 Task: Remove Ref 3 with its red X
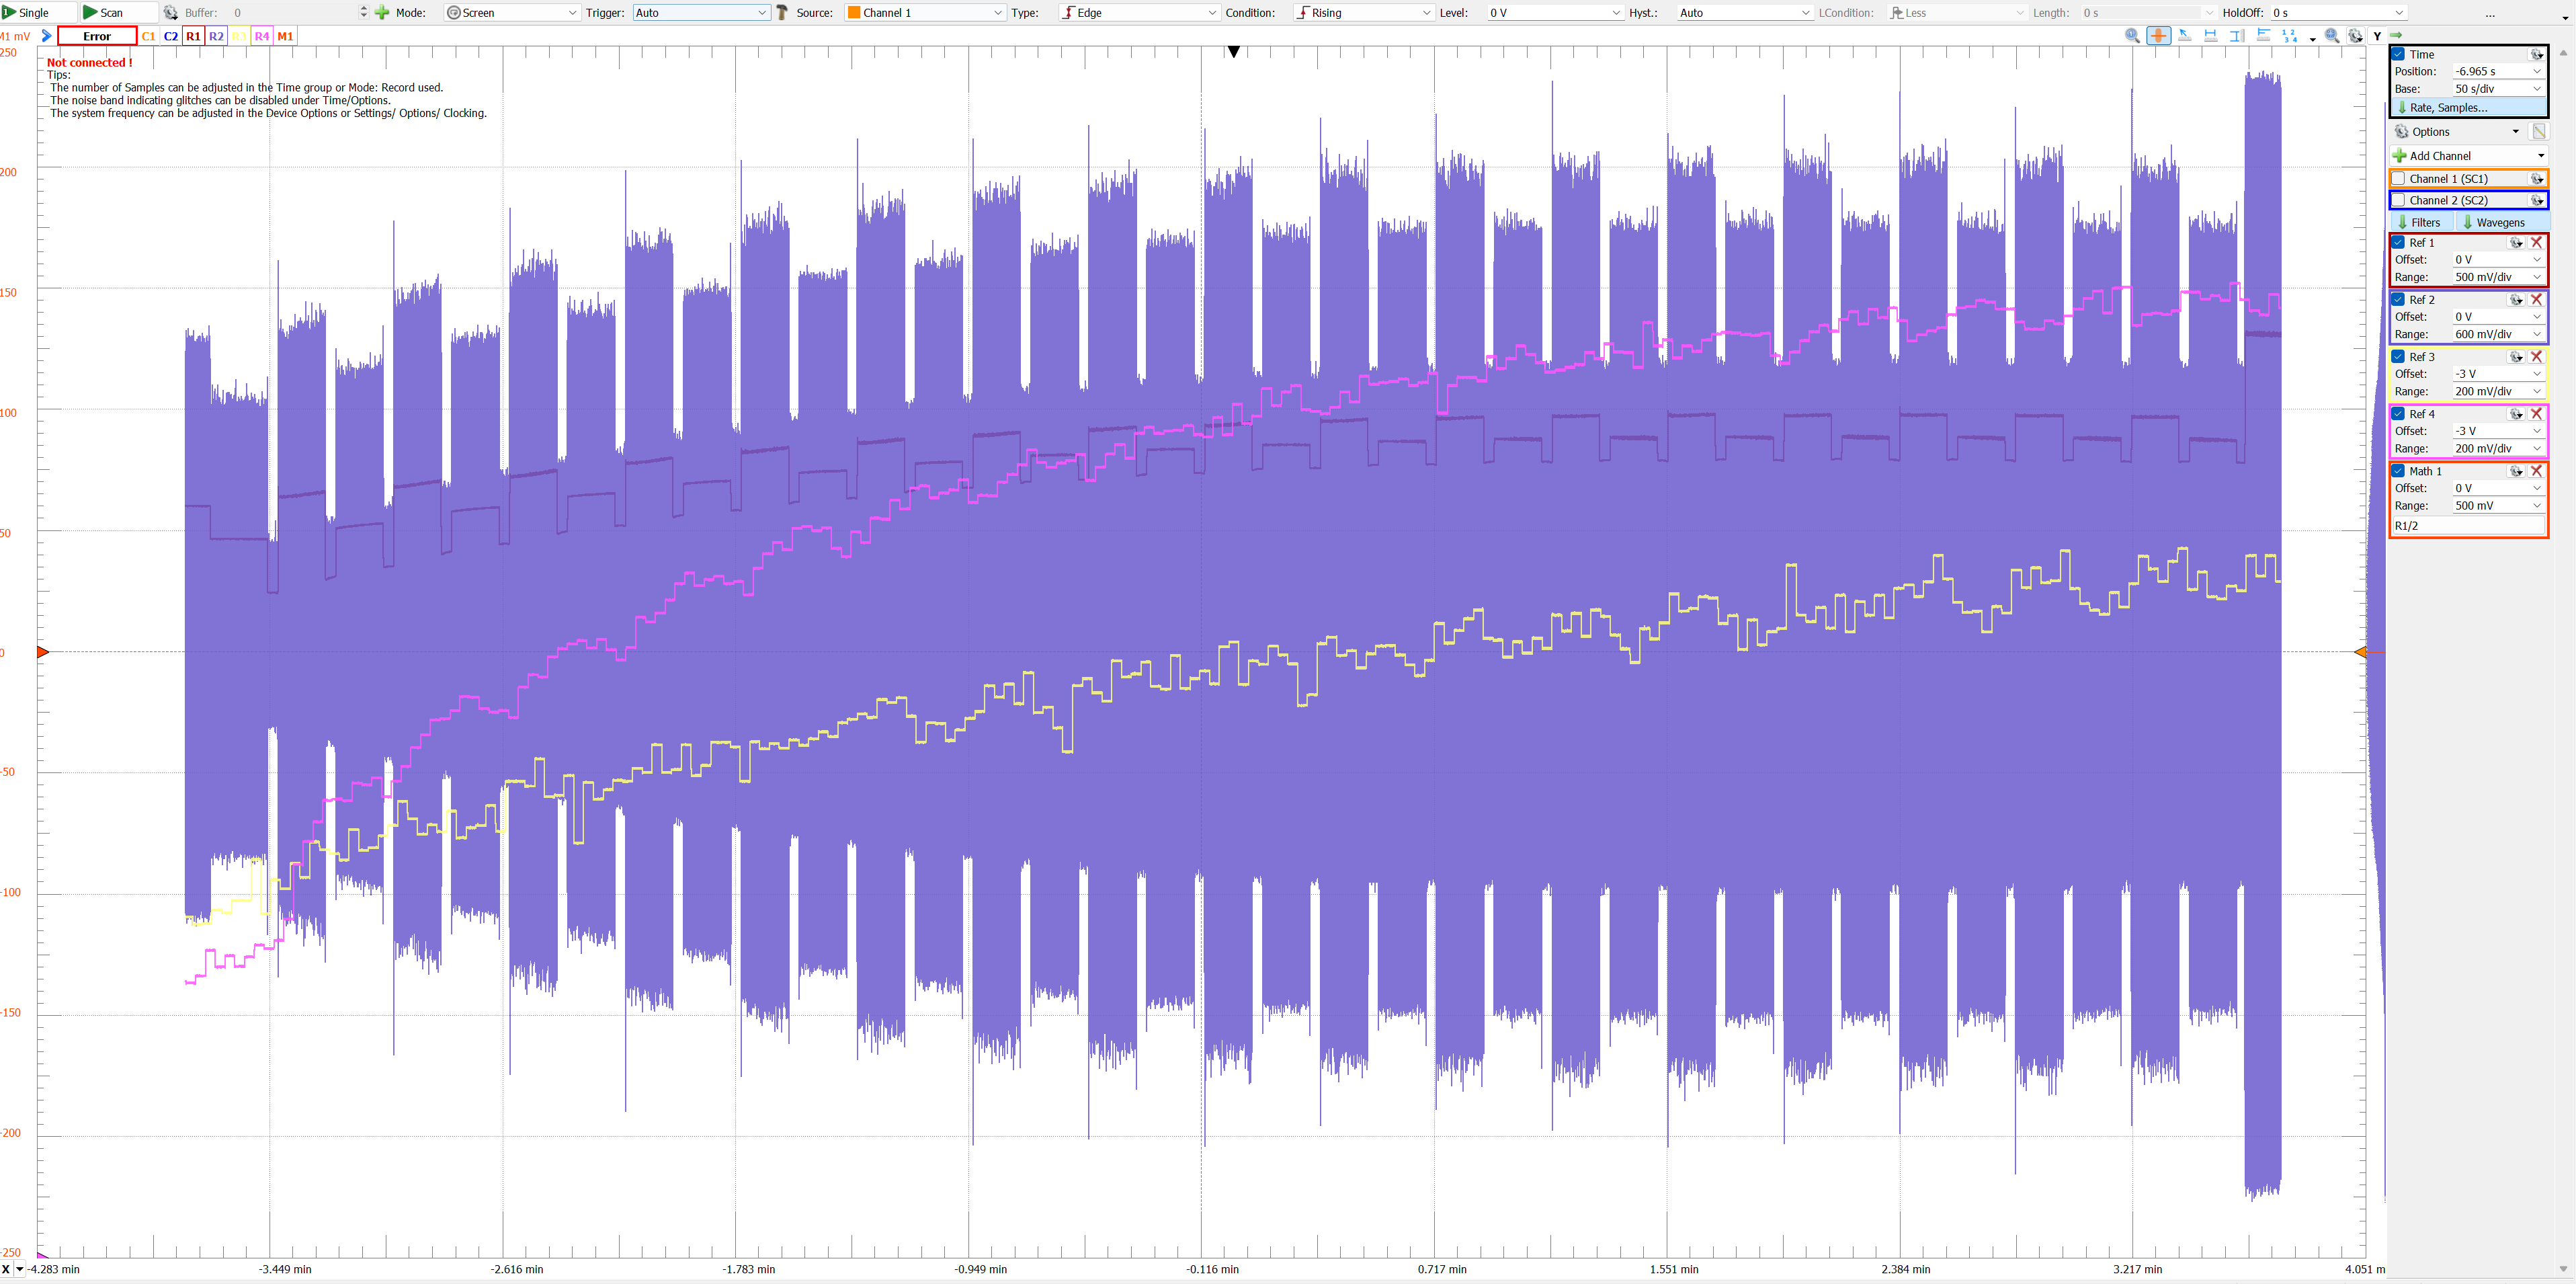tap(2536, 357)
